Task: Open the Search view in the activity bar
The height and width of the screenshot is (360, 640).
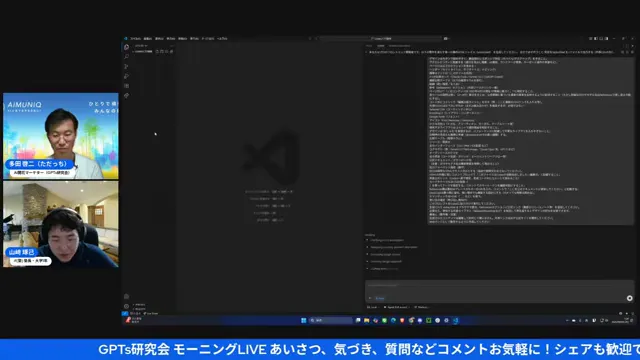Action: 127,56
